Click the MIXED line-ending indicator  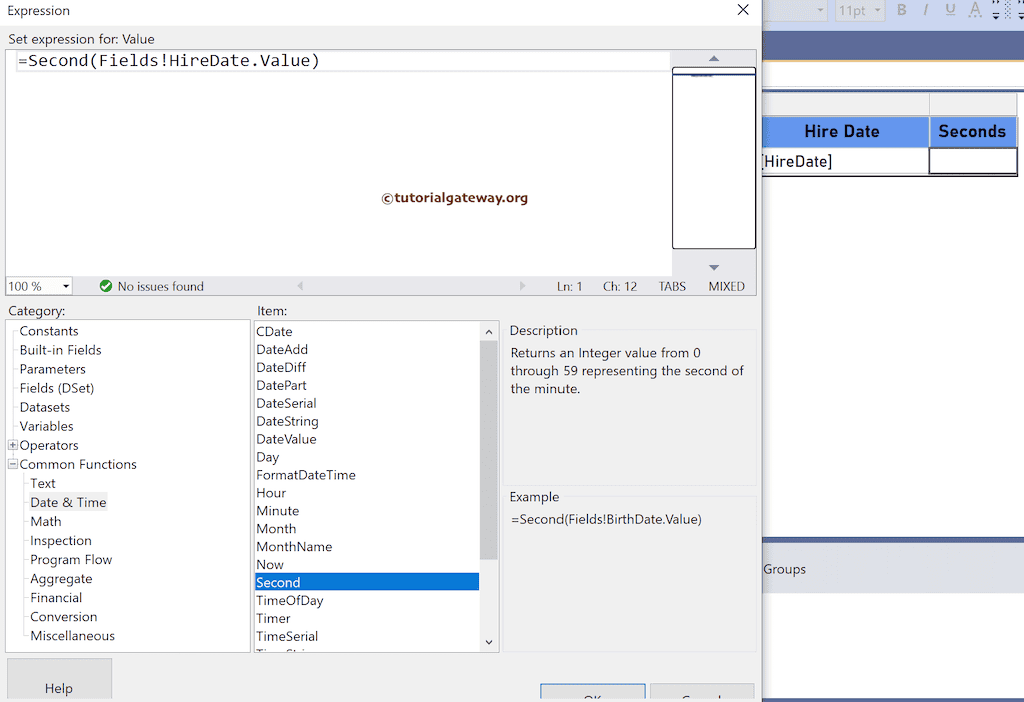tap(726, 286)
